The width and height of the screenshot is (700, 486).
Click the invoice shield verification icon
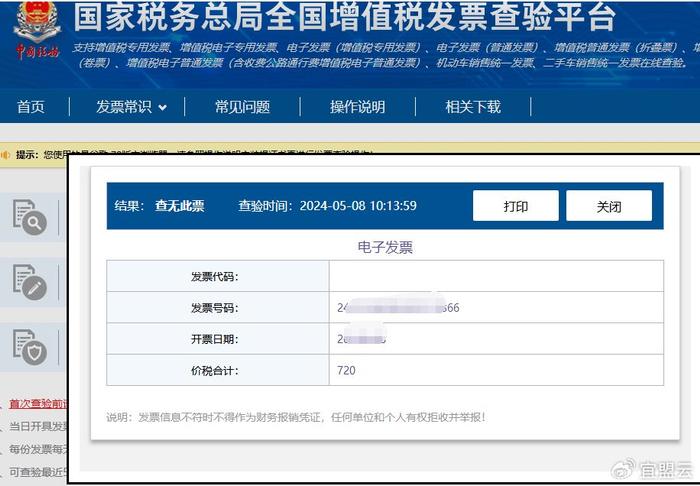(30, 347)
